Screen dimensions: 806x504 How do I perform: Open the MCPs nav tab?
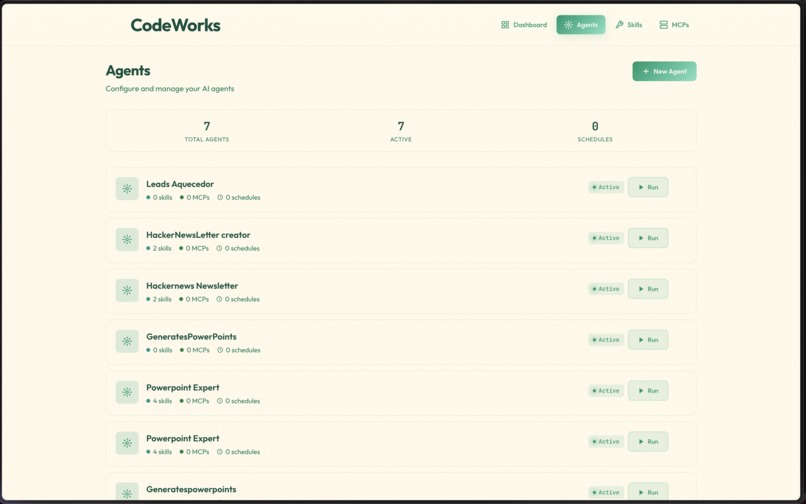(x=674, y=25)
